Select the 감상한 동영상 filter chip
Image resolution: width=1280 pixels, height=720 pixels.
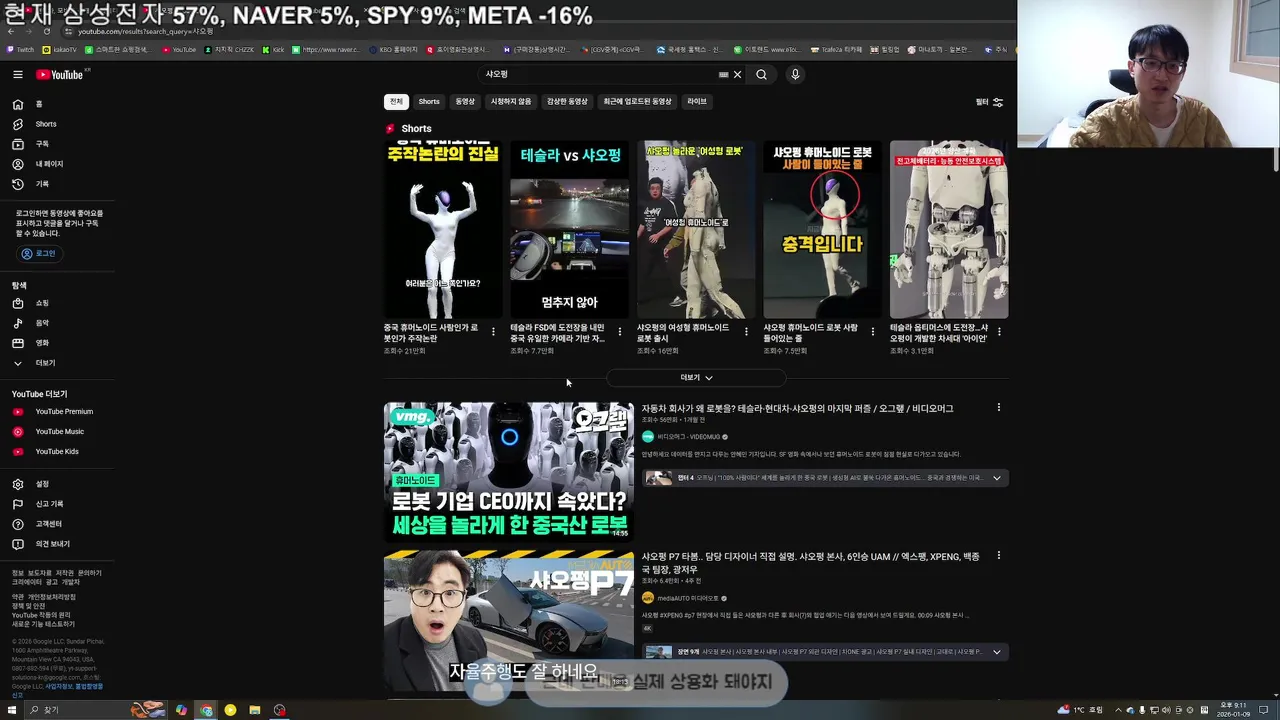coord(567,101)
